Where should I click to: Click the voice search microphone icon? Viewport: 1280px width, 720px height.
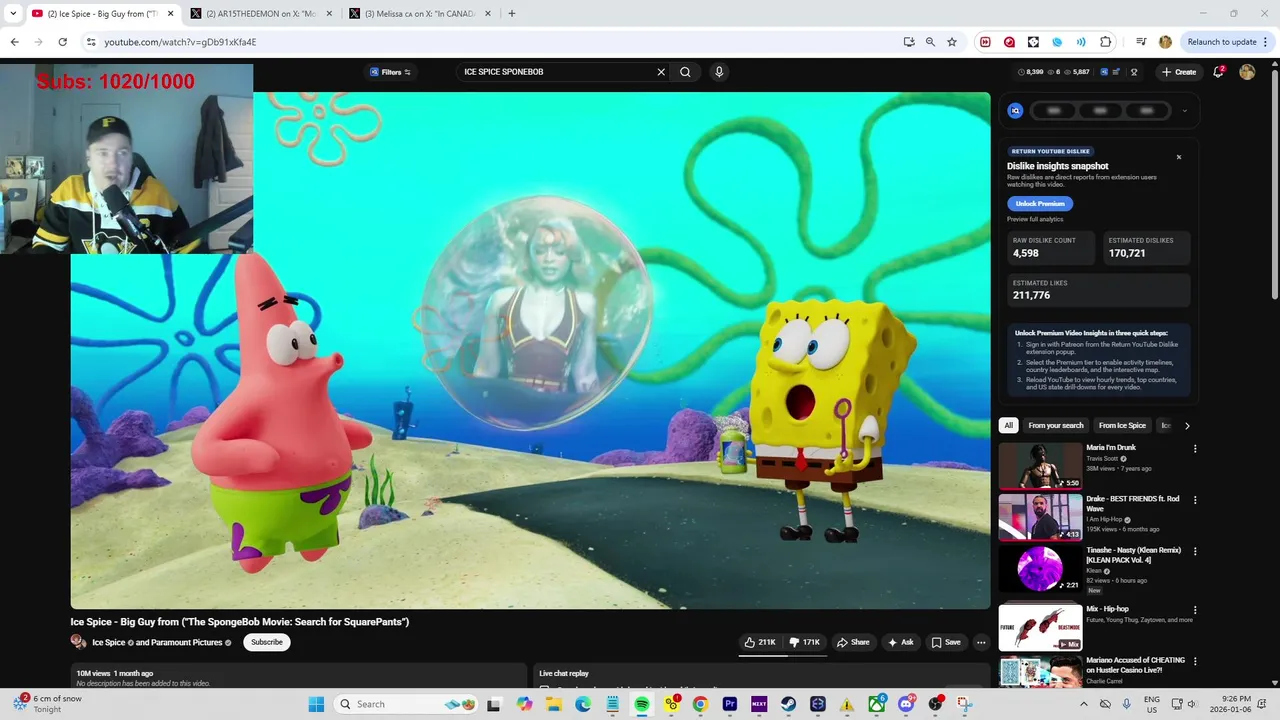pyautogui.click(x=718, y=72)
